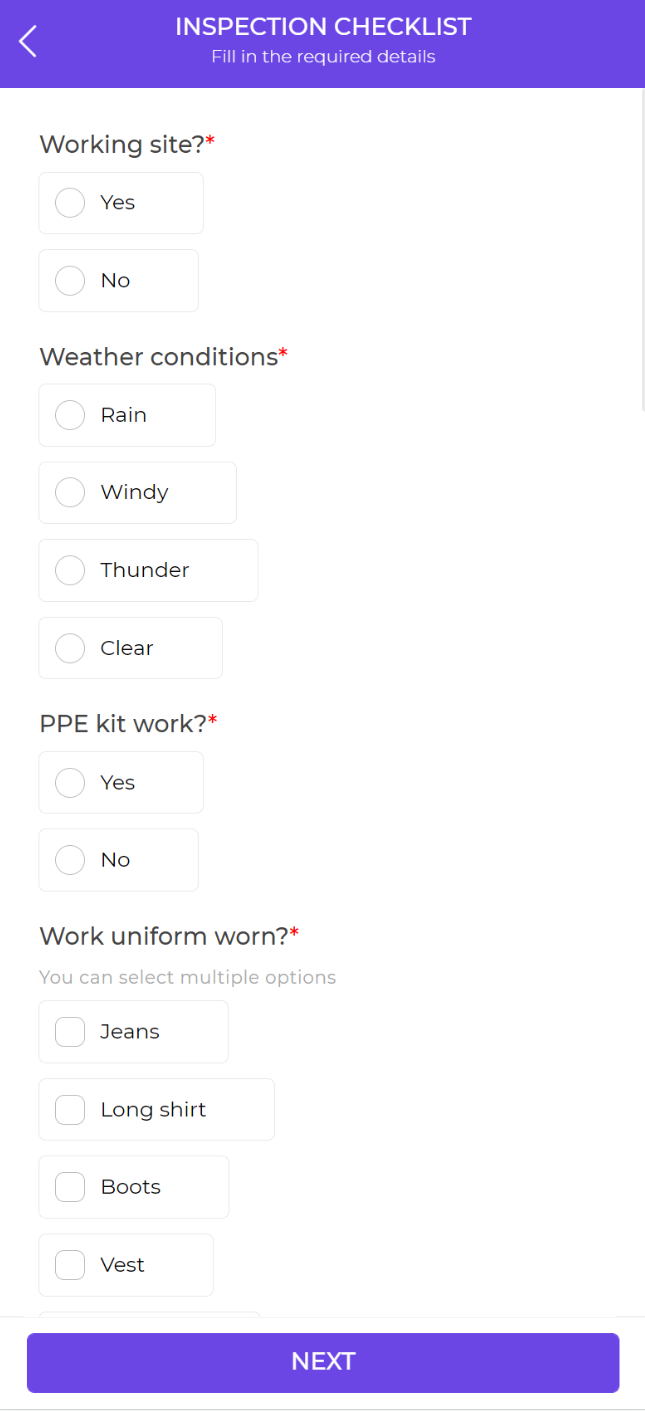This screenshot has height=1411, width=645.
Task: Click the Weather conditions question label
Action: point(158,357)
